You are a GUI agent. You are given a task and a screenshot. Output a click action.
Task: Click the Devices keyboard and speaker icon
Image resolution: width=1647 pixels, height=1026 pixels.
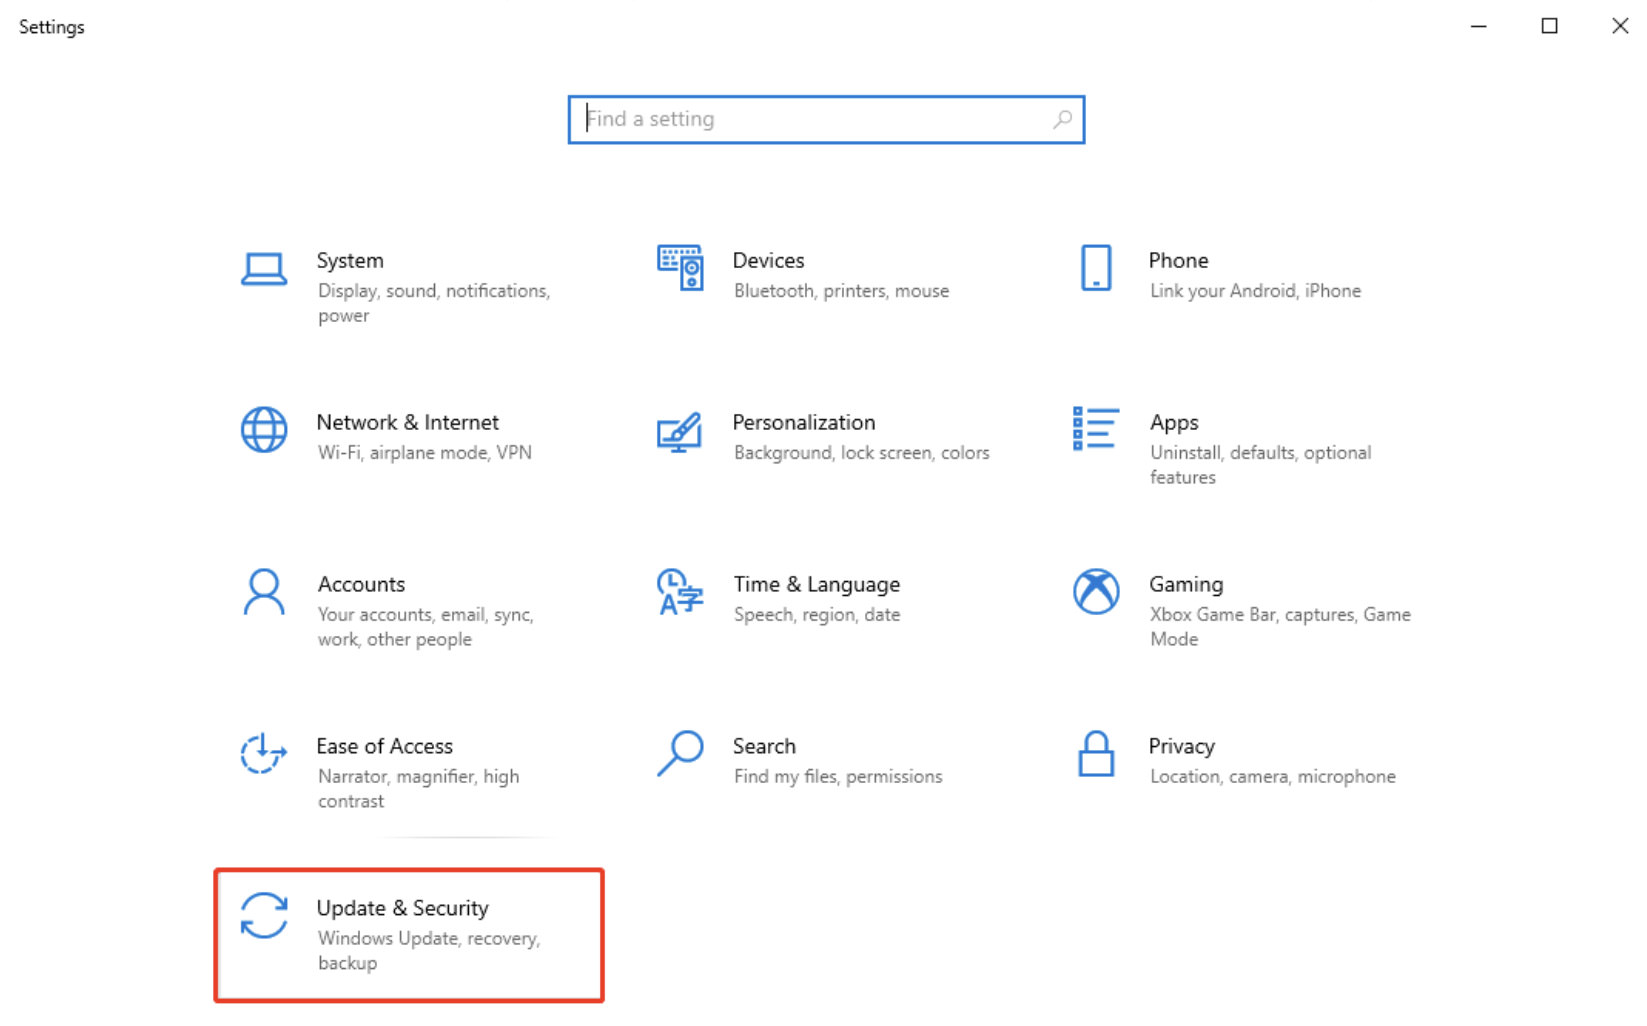click(680, 267)
